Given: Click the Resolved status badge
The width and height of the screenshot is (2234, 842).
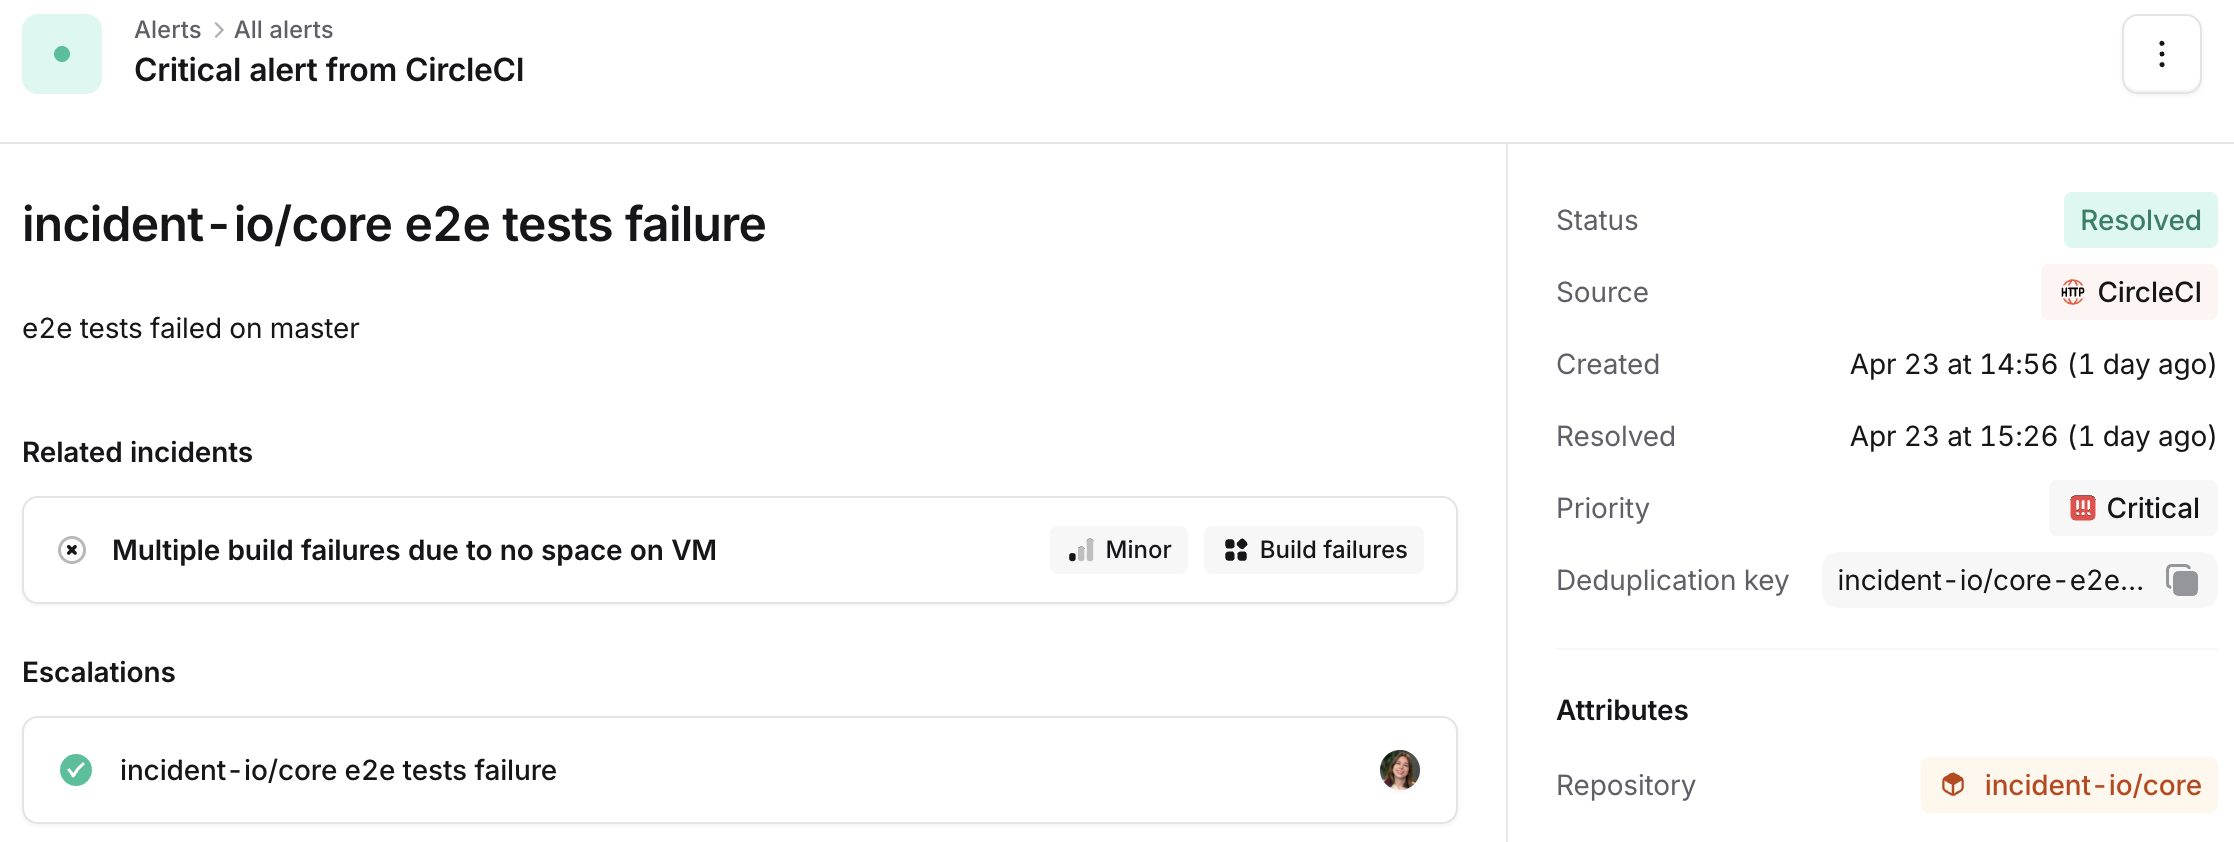Looking at the screenshot, I should 2139,220.
